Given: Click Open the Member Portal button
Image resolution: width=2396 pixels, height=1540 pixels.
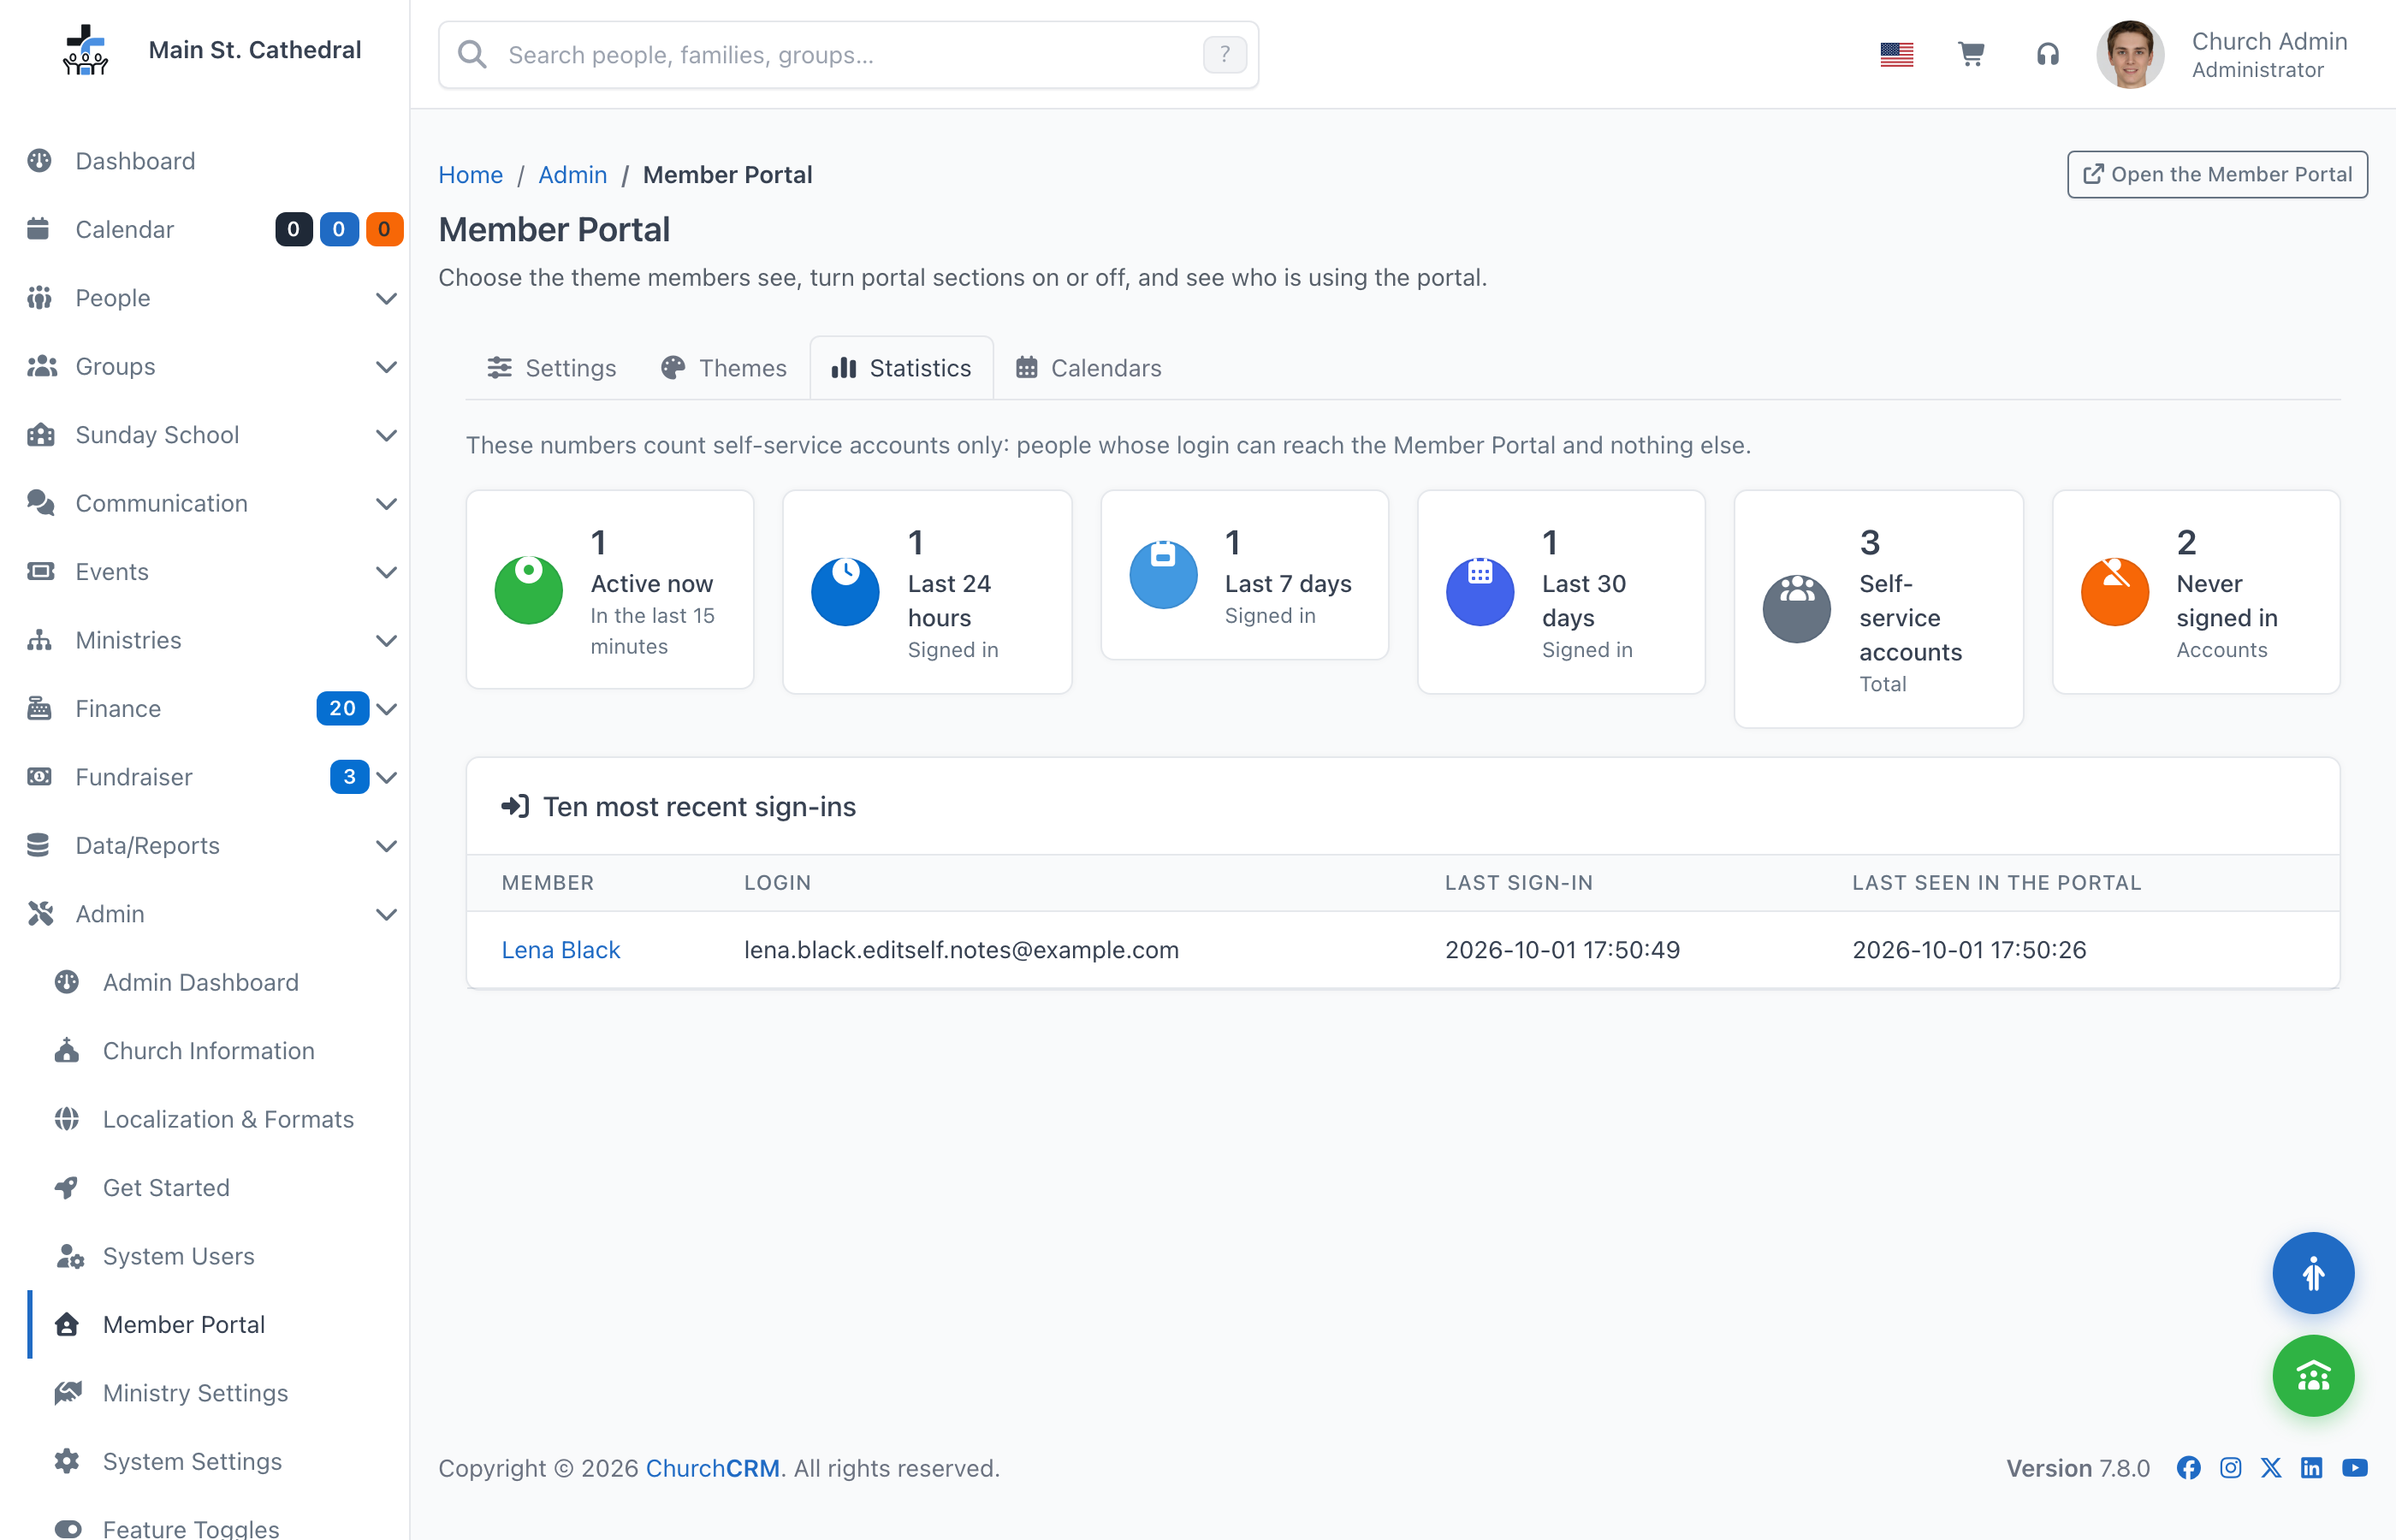Looking at the screenshot, I should coord(2217,174).
